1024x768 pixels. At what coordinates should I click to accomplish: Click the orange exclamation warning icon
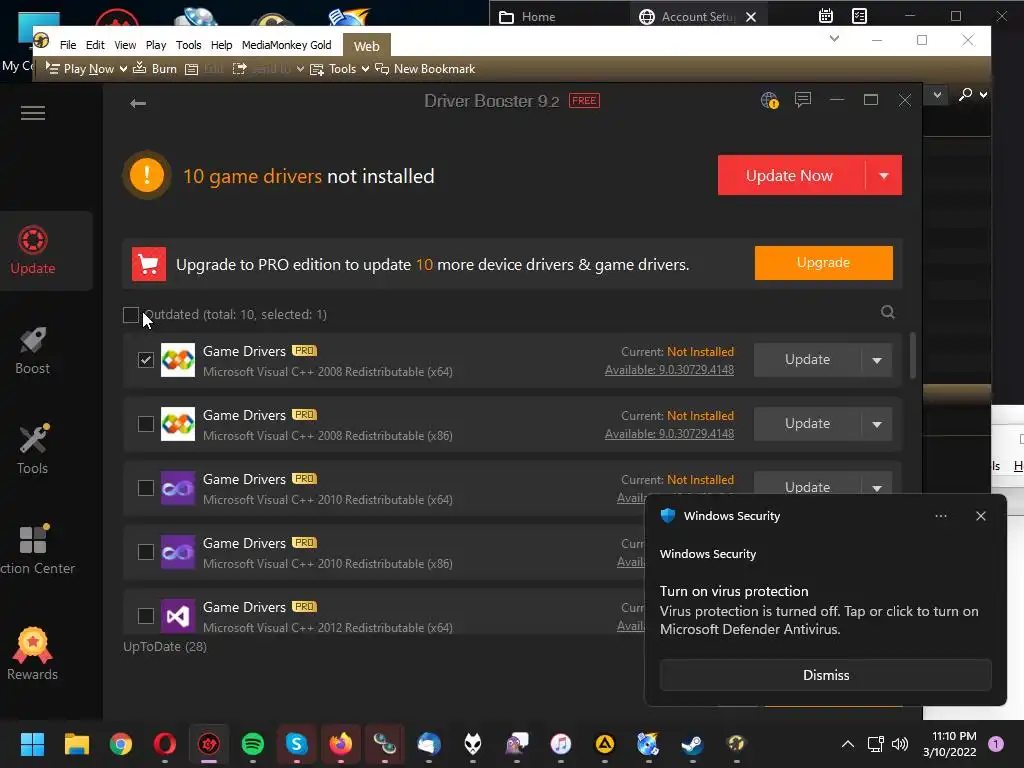(147, 175)
